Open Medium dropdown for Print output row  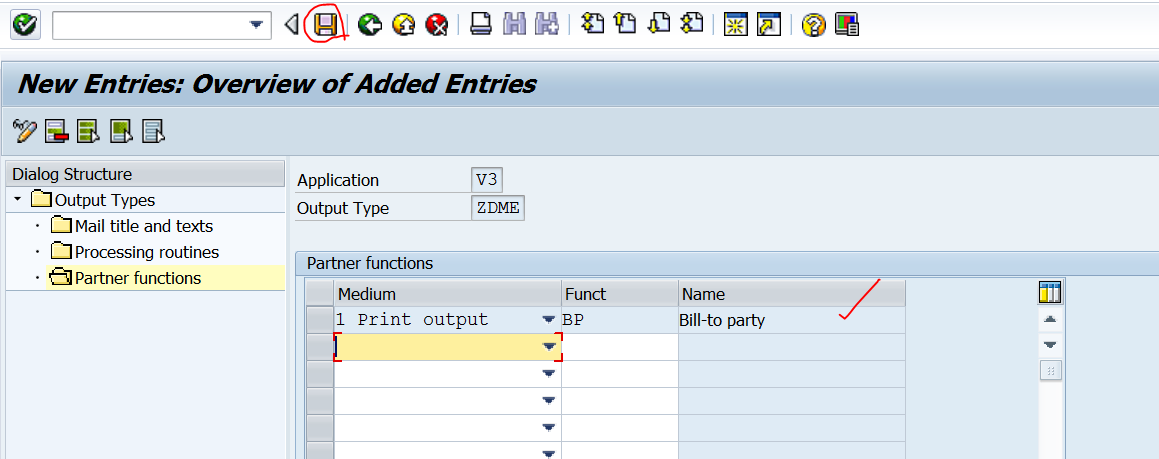pos(548,320)
